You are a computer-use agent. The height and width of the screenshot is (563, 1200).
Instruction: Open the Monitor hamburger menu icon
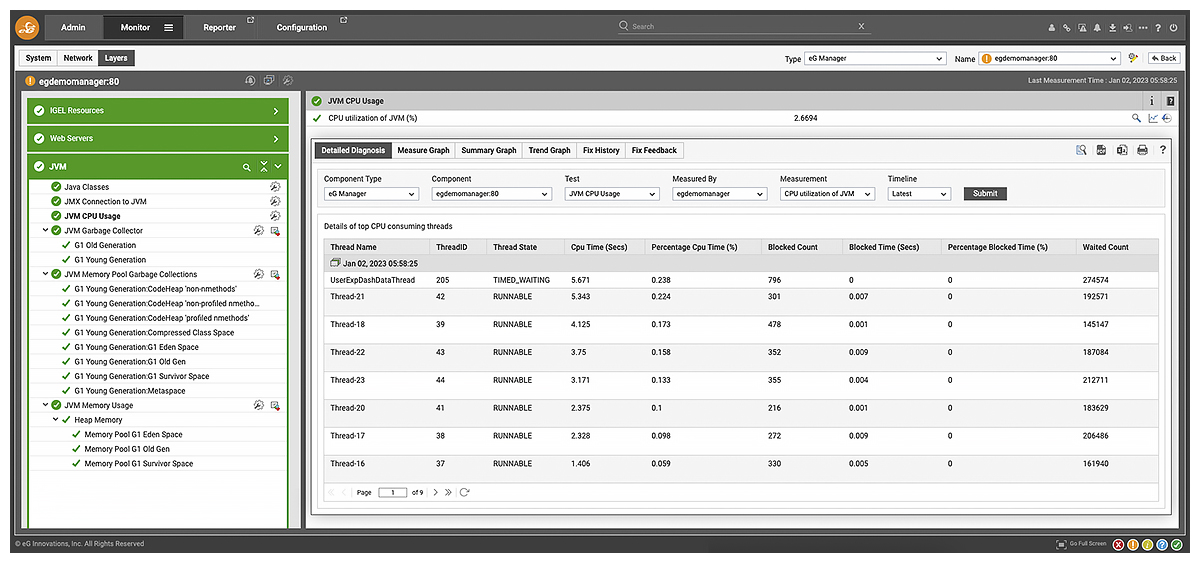pyautogui.click(x=168, y=28)
